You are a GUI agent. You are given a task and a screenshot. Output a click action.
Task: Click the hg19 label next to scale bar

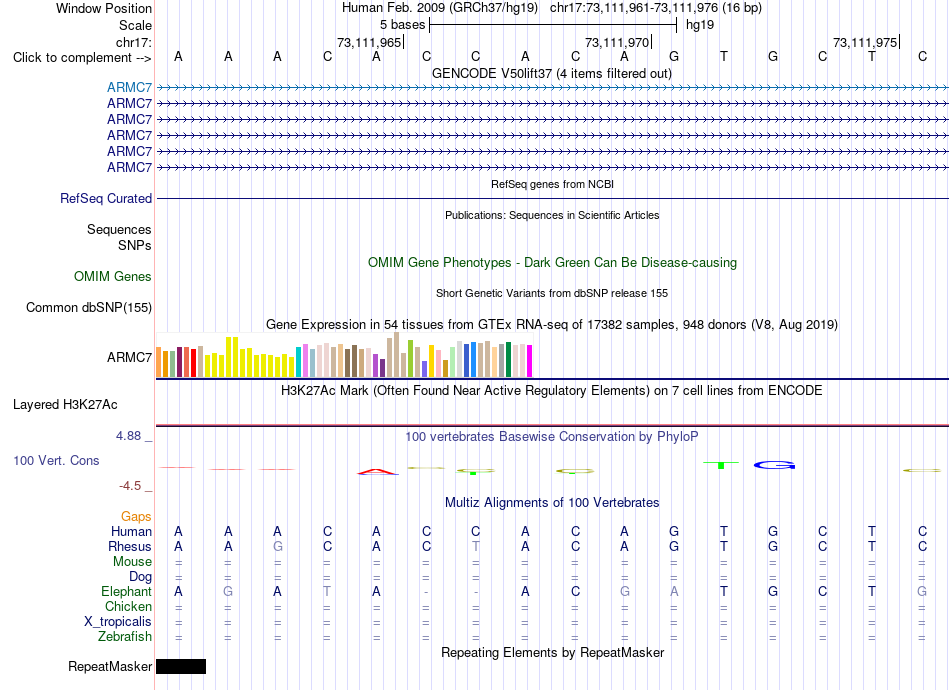(x=700, y=25)
